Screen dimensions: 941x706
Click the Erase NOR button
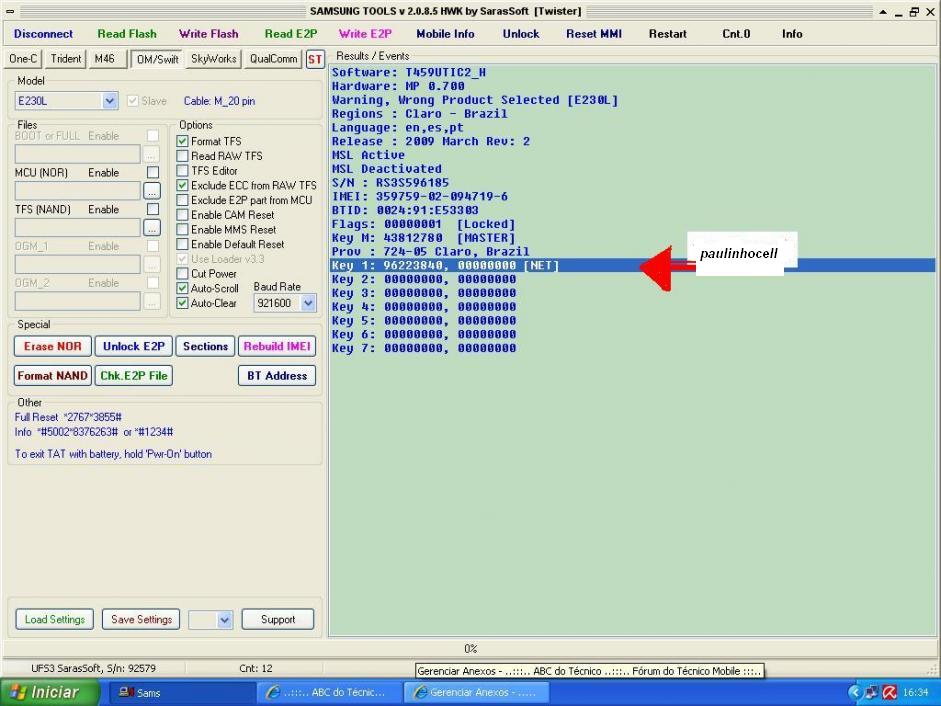click(x=53, y=346)
